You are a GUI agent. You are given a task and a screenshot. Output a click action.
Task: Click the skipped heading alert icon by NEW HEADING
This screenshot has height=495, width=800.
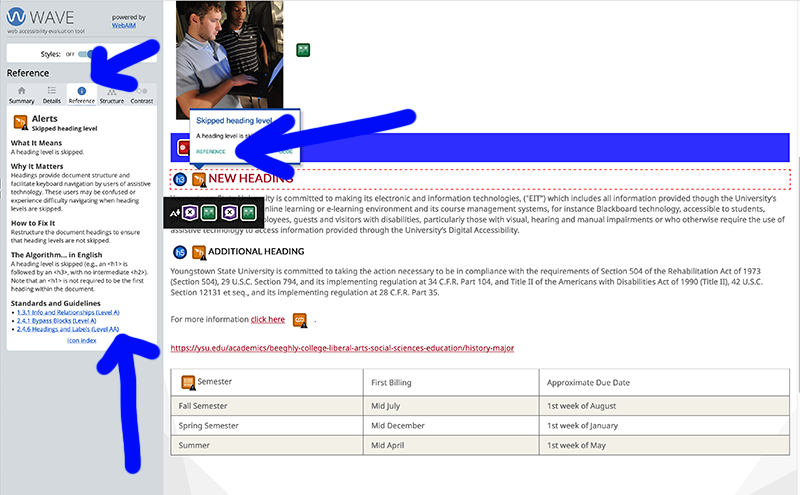tap(198, 179)
